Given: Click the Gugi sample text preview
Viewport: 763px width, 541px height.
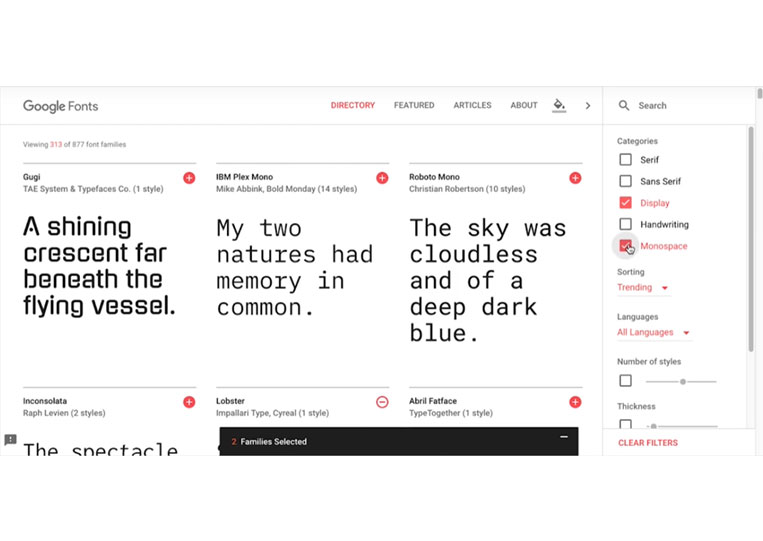Looking at the screenshot, I should pyautogui.click(x=99, y=266).
